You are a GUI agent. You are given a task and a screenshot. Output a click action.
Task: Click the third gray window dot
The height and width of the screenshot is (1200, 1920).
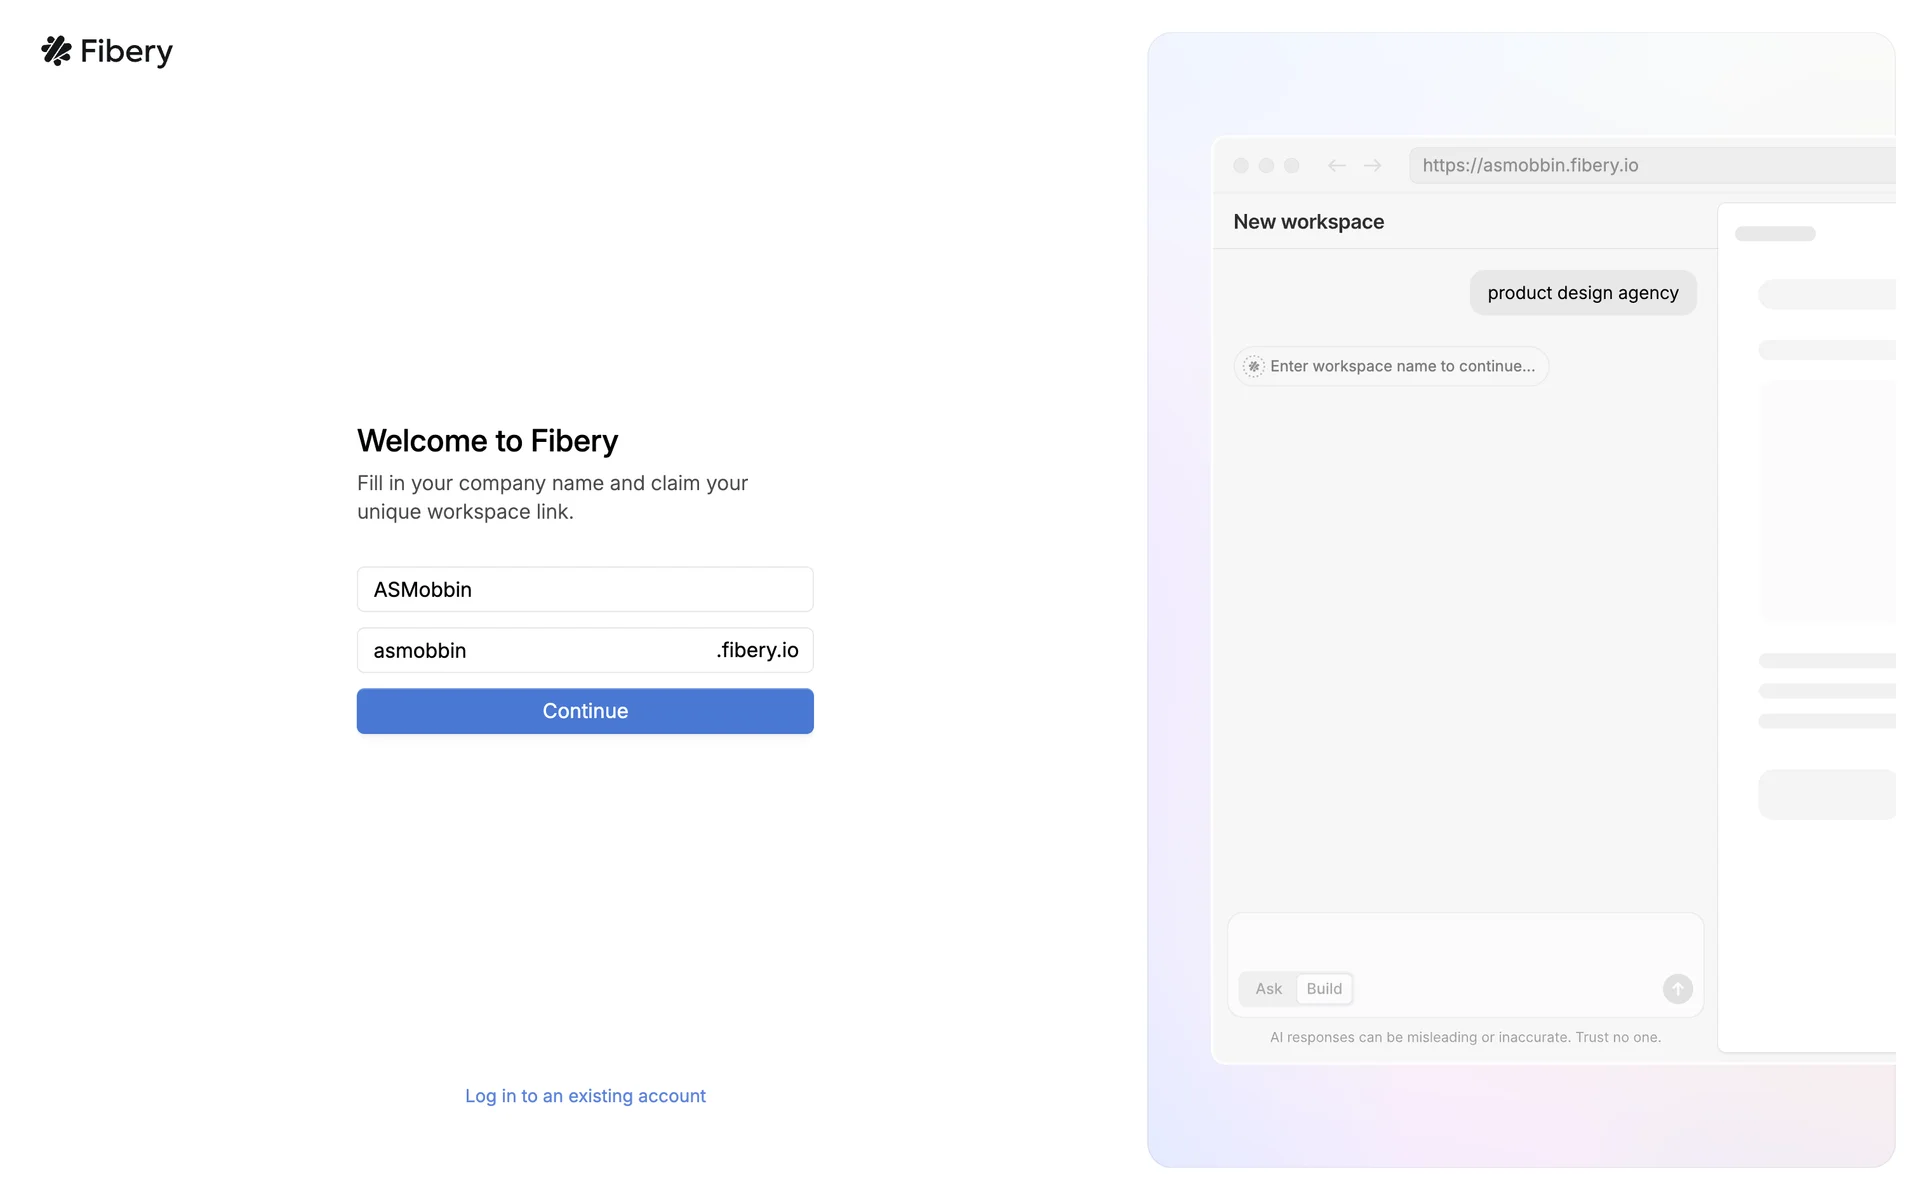(x=1291, y=166)
